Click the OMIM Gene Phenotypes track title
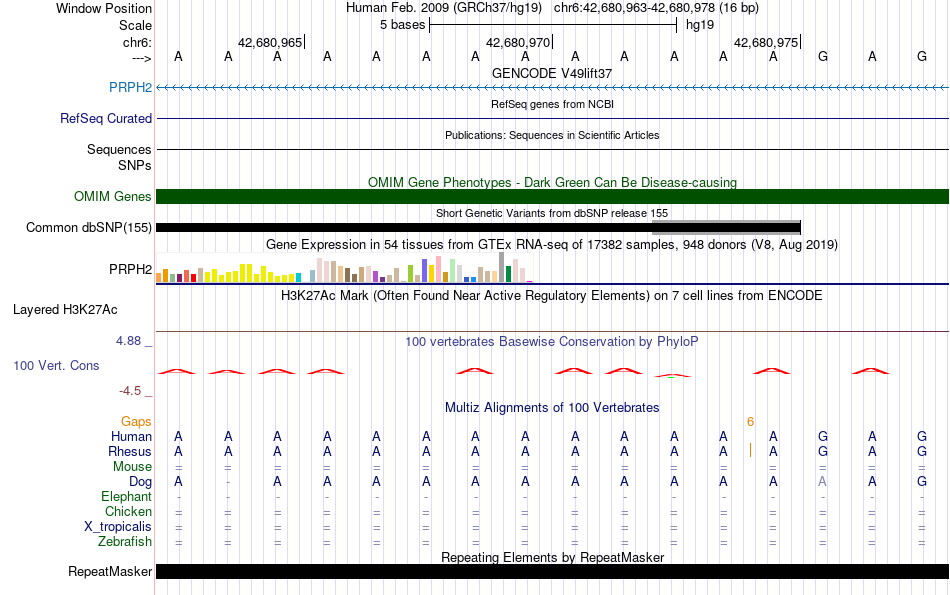Image resolution: width=950 pixels, height=595 pixels. (x=552, y=182)
